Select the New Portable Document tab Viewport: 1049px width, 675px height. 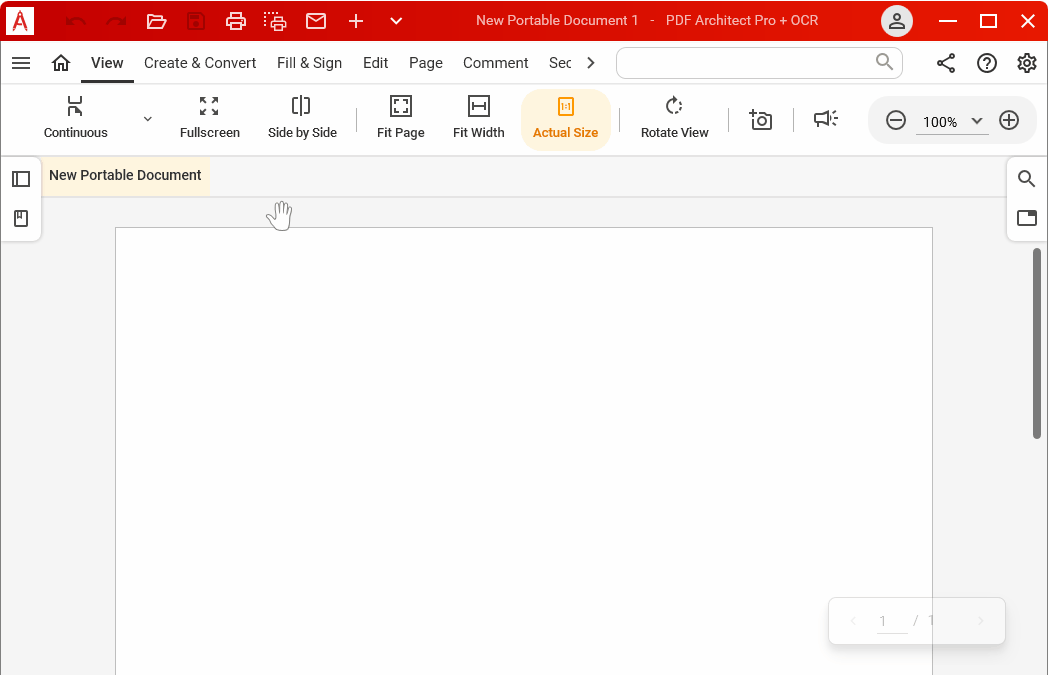tap(125, 176)
